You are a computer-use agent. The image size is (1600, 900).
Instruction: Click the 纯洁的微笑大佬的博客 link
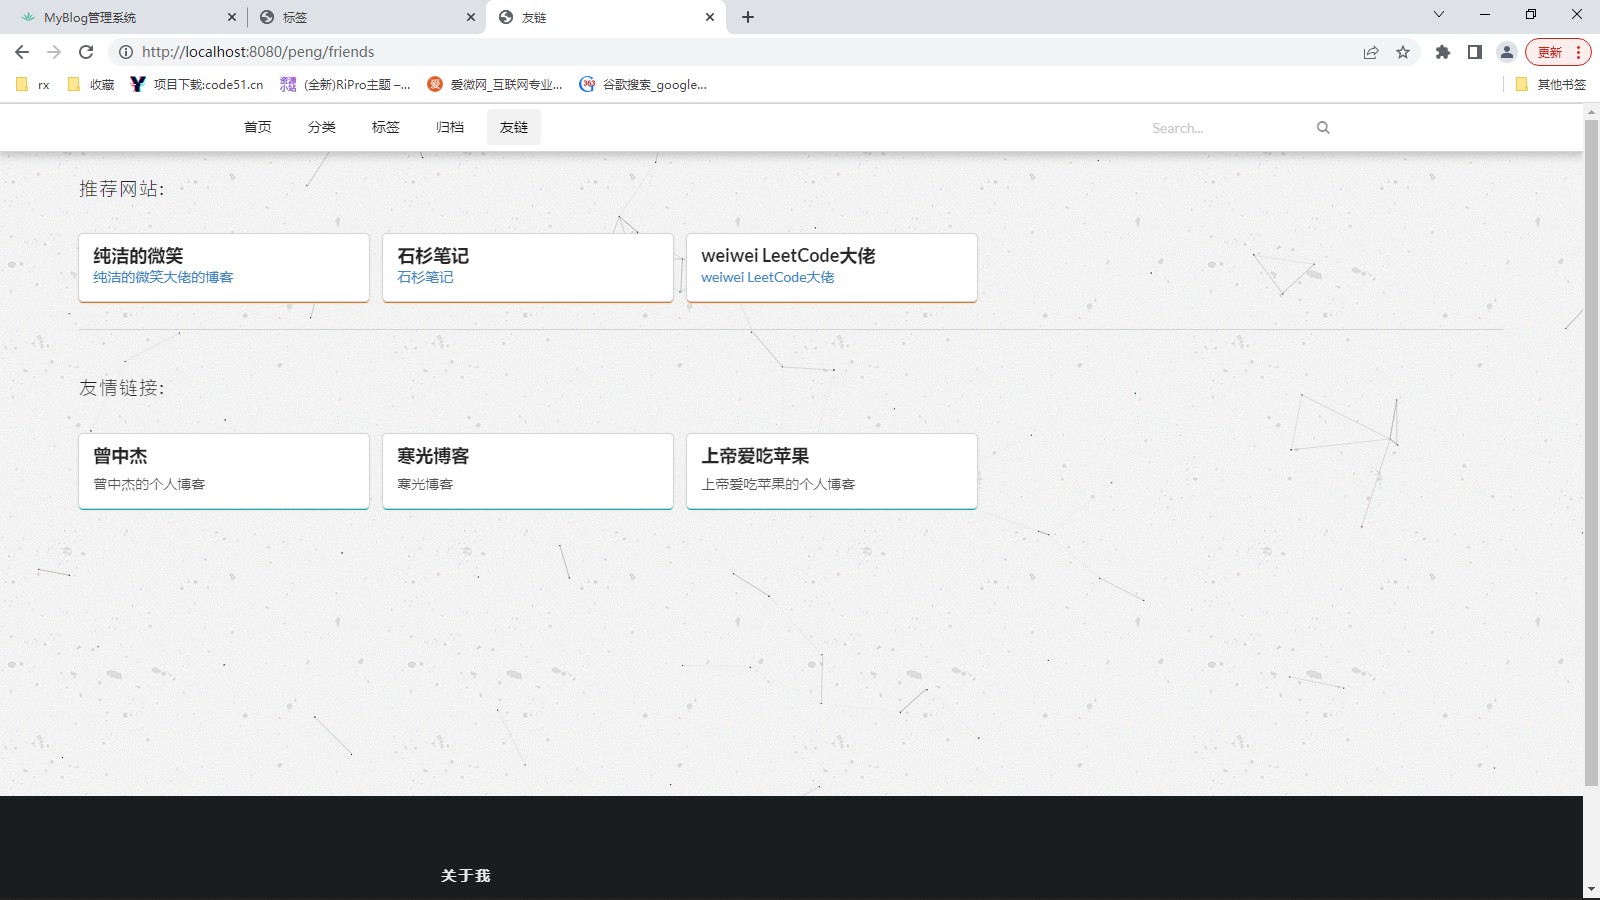(x=163, y=277)
